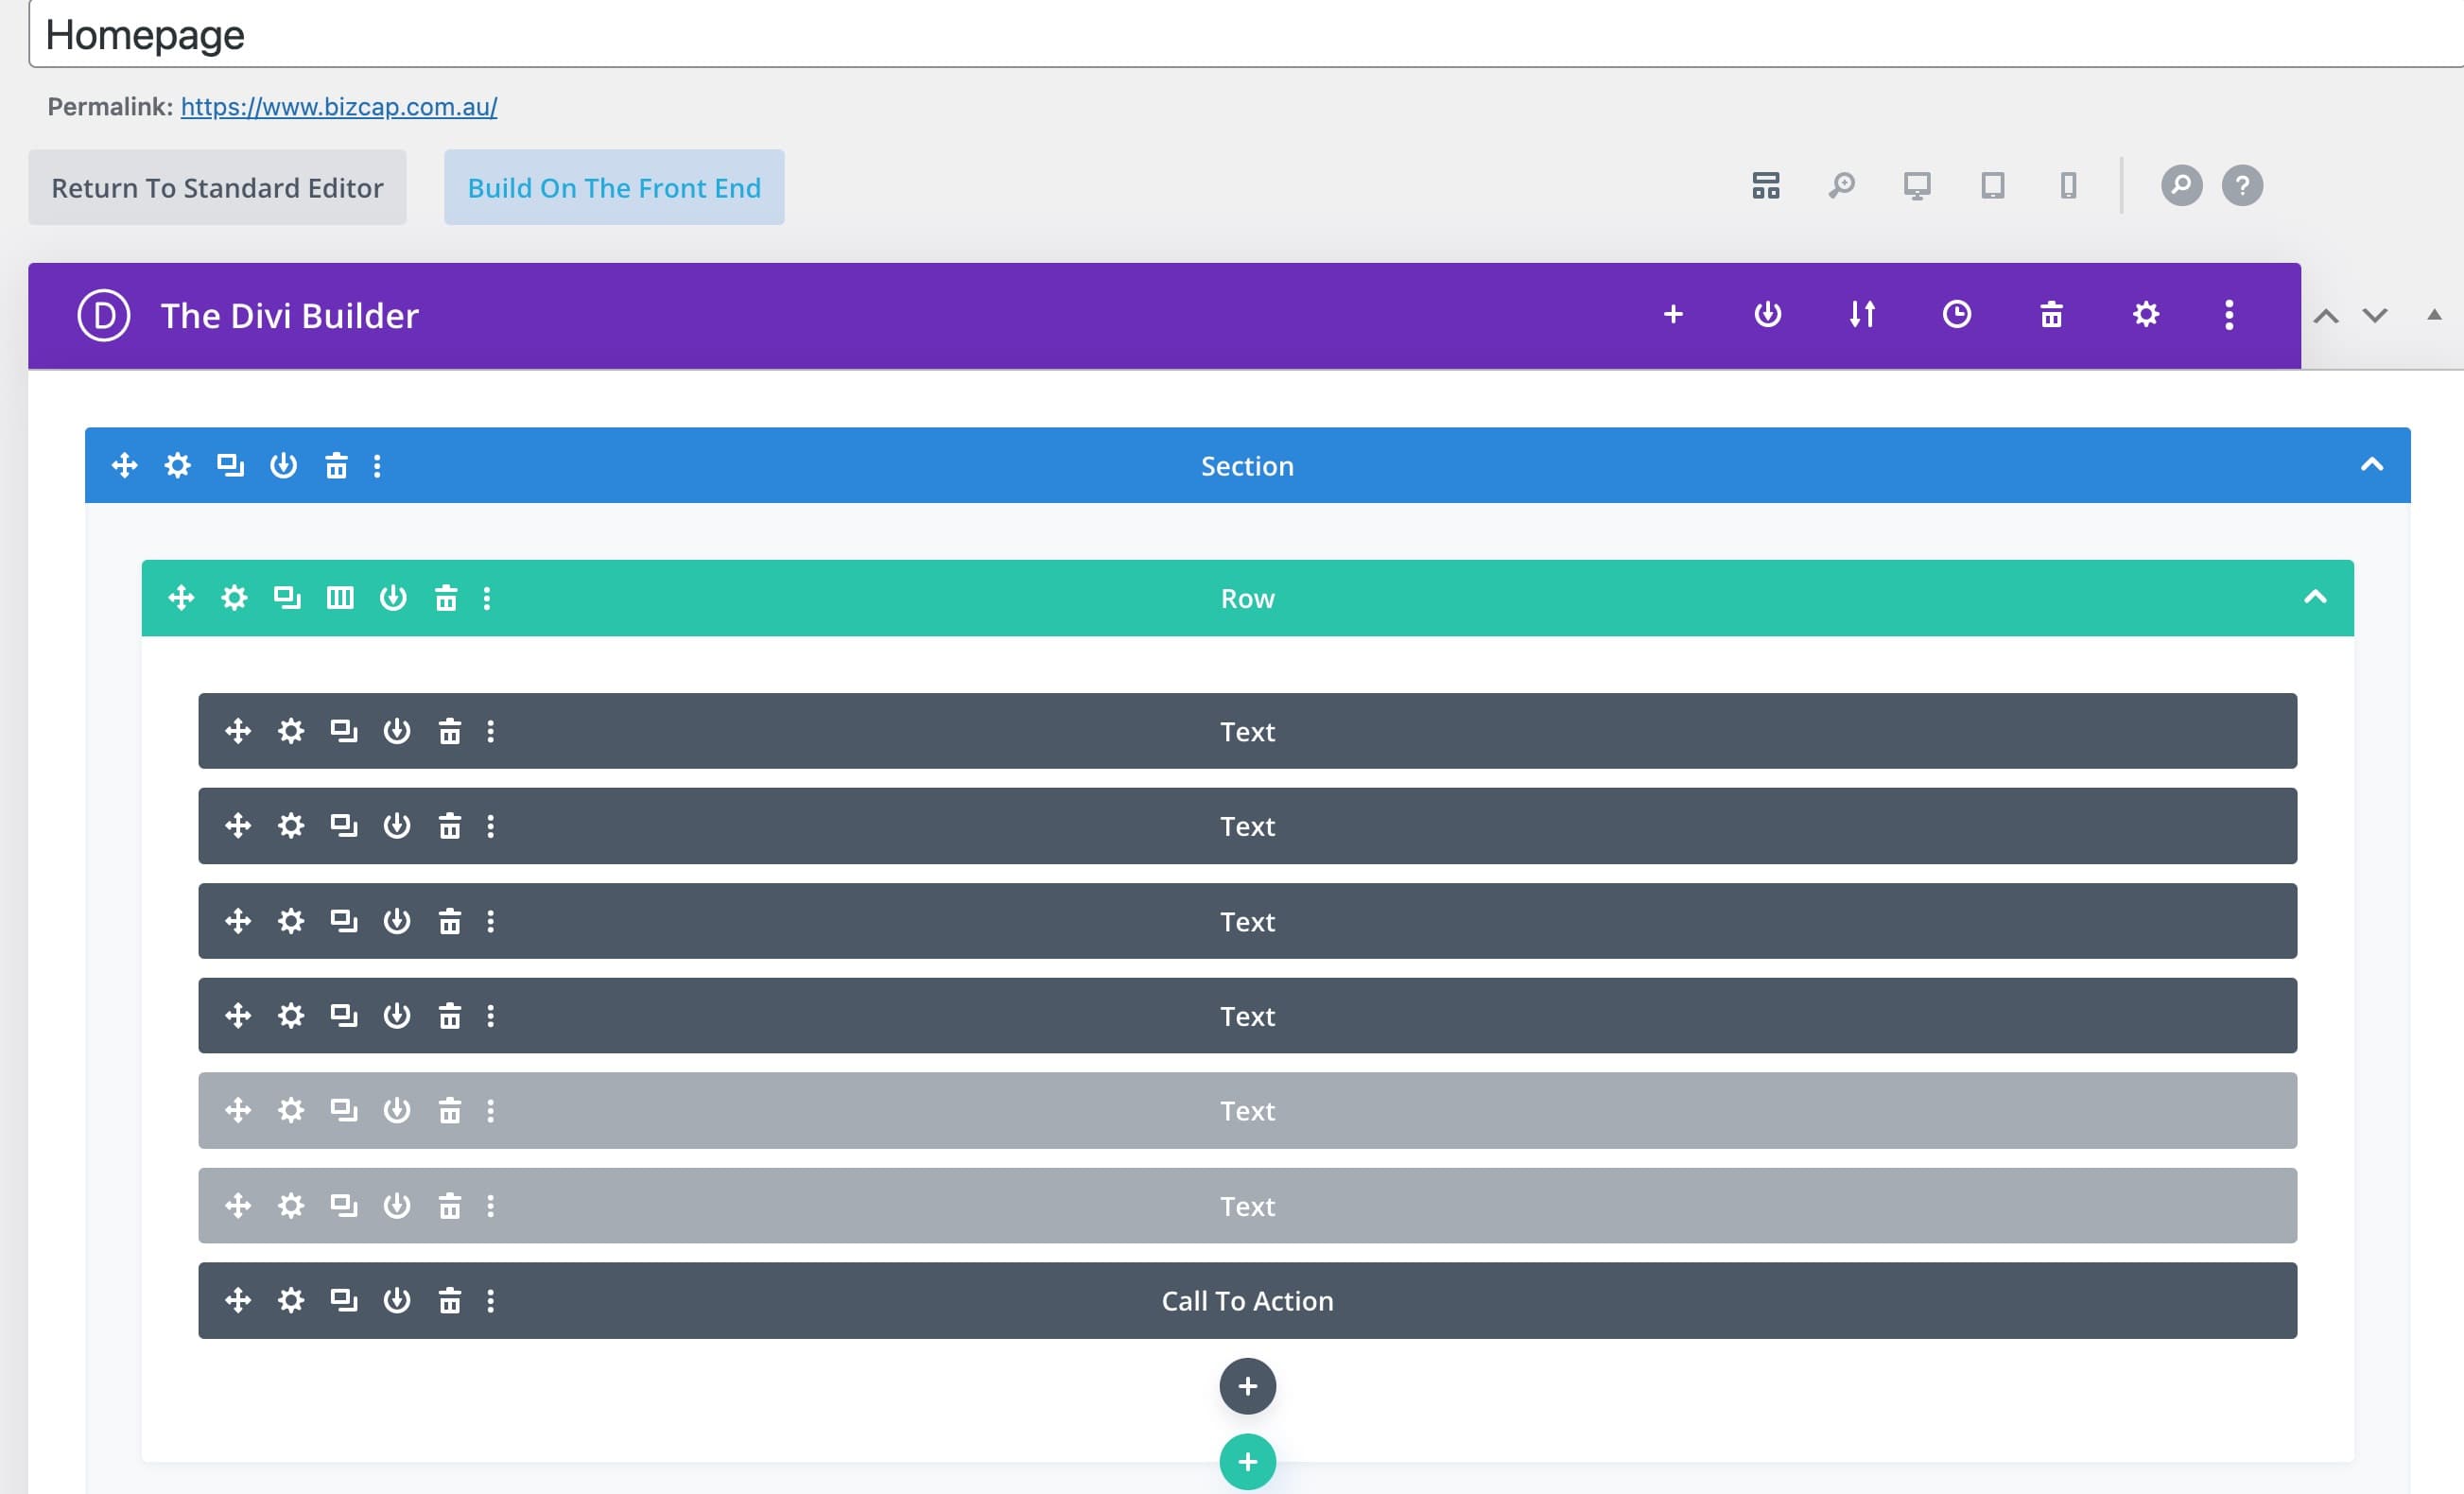
Task: Click the Section bar label
Action: 1247,466
